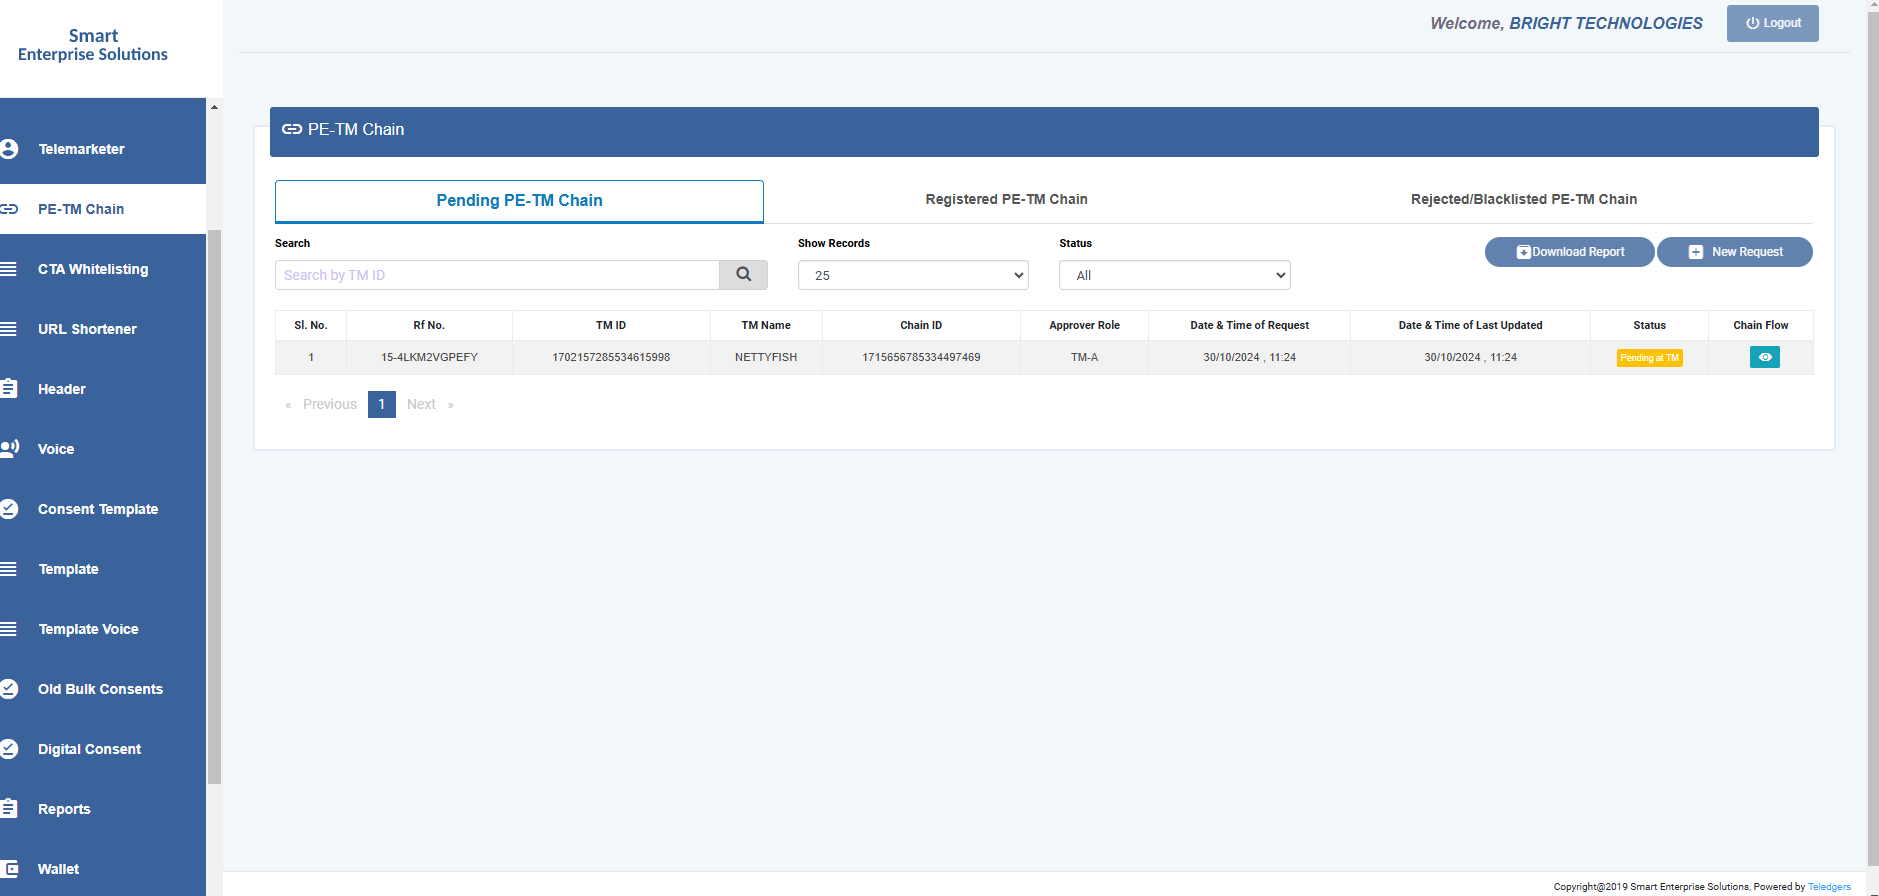
Task: Click the Voice speaker icon in sidebar
Action: [x=10, y=449]
